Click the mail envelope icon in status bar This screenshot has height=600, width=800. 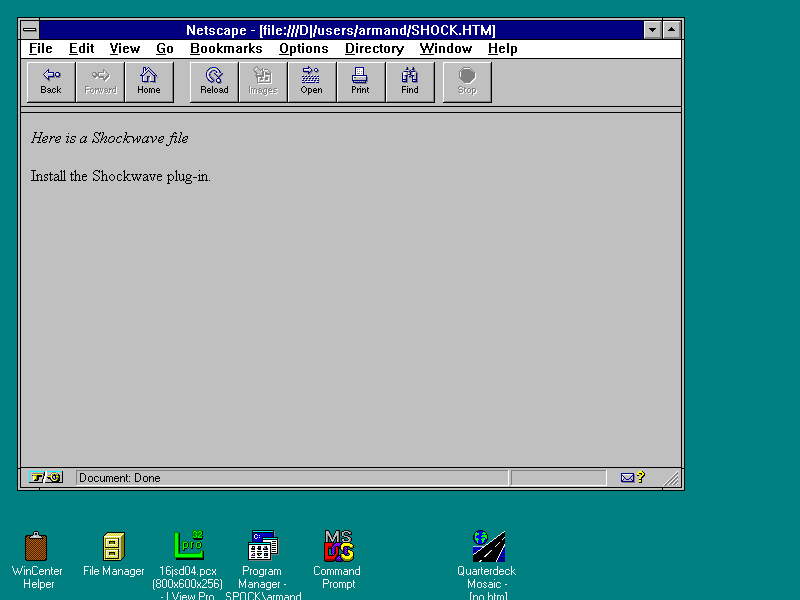tap(628, 478)
